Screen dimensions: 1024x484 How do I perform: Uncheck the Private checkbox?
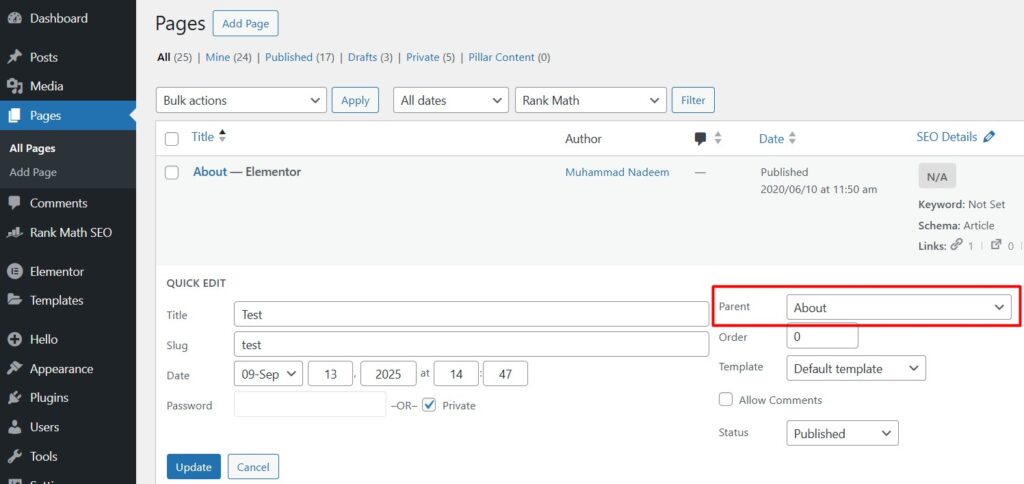pos(429,405)
